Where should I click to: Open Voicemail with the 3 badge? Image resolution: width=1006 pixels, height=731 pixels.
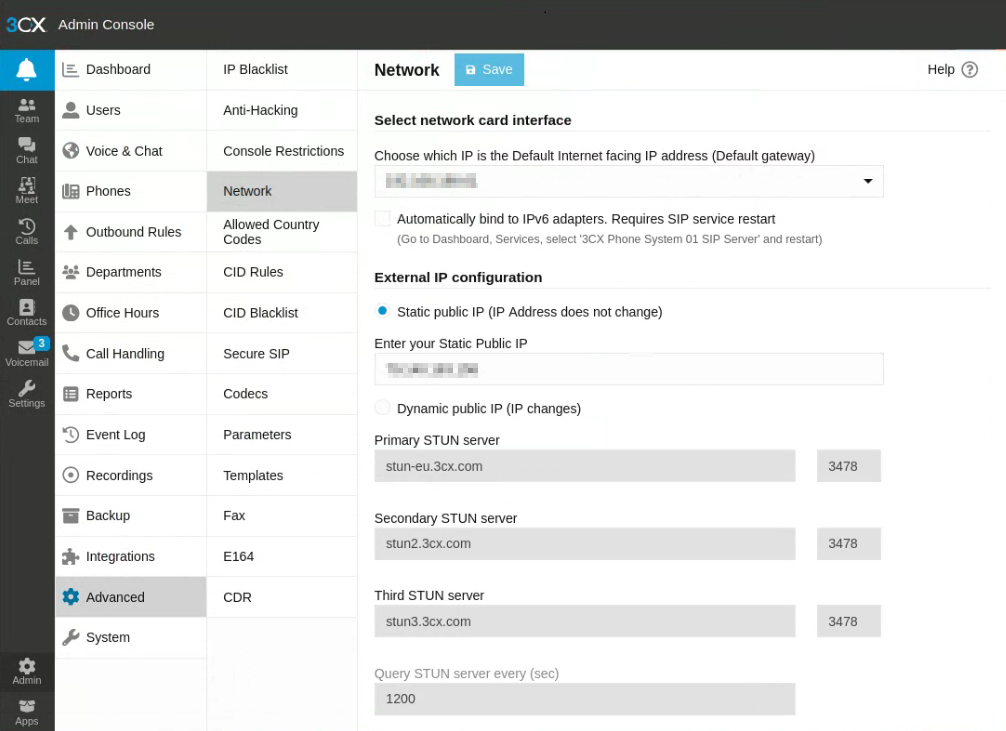pyautogui.click(x=27, y=353)
